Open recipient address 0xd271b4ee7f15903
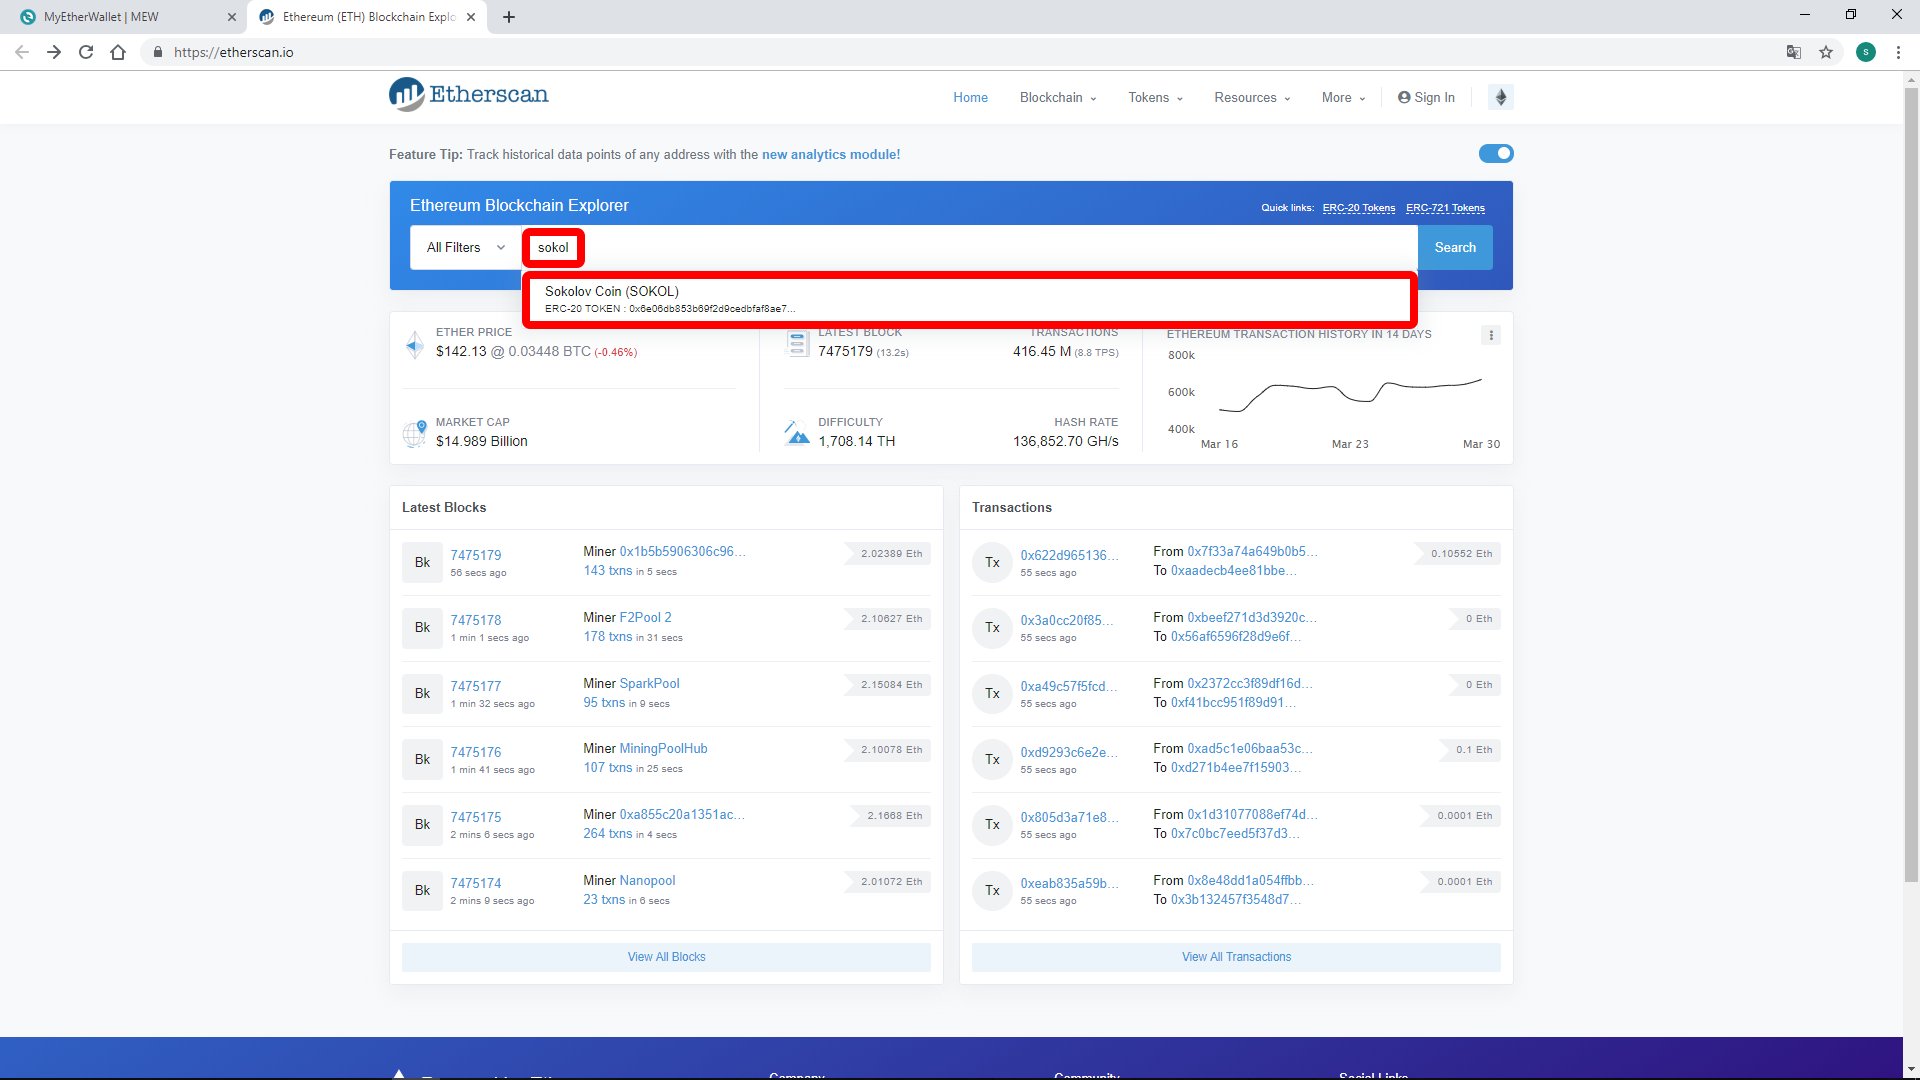This screenshot has width=1920, height=1080. pyautogui.click(x=1236, y=768)
